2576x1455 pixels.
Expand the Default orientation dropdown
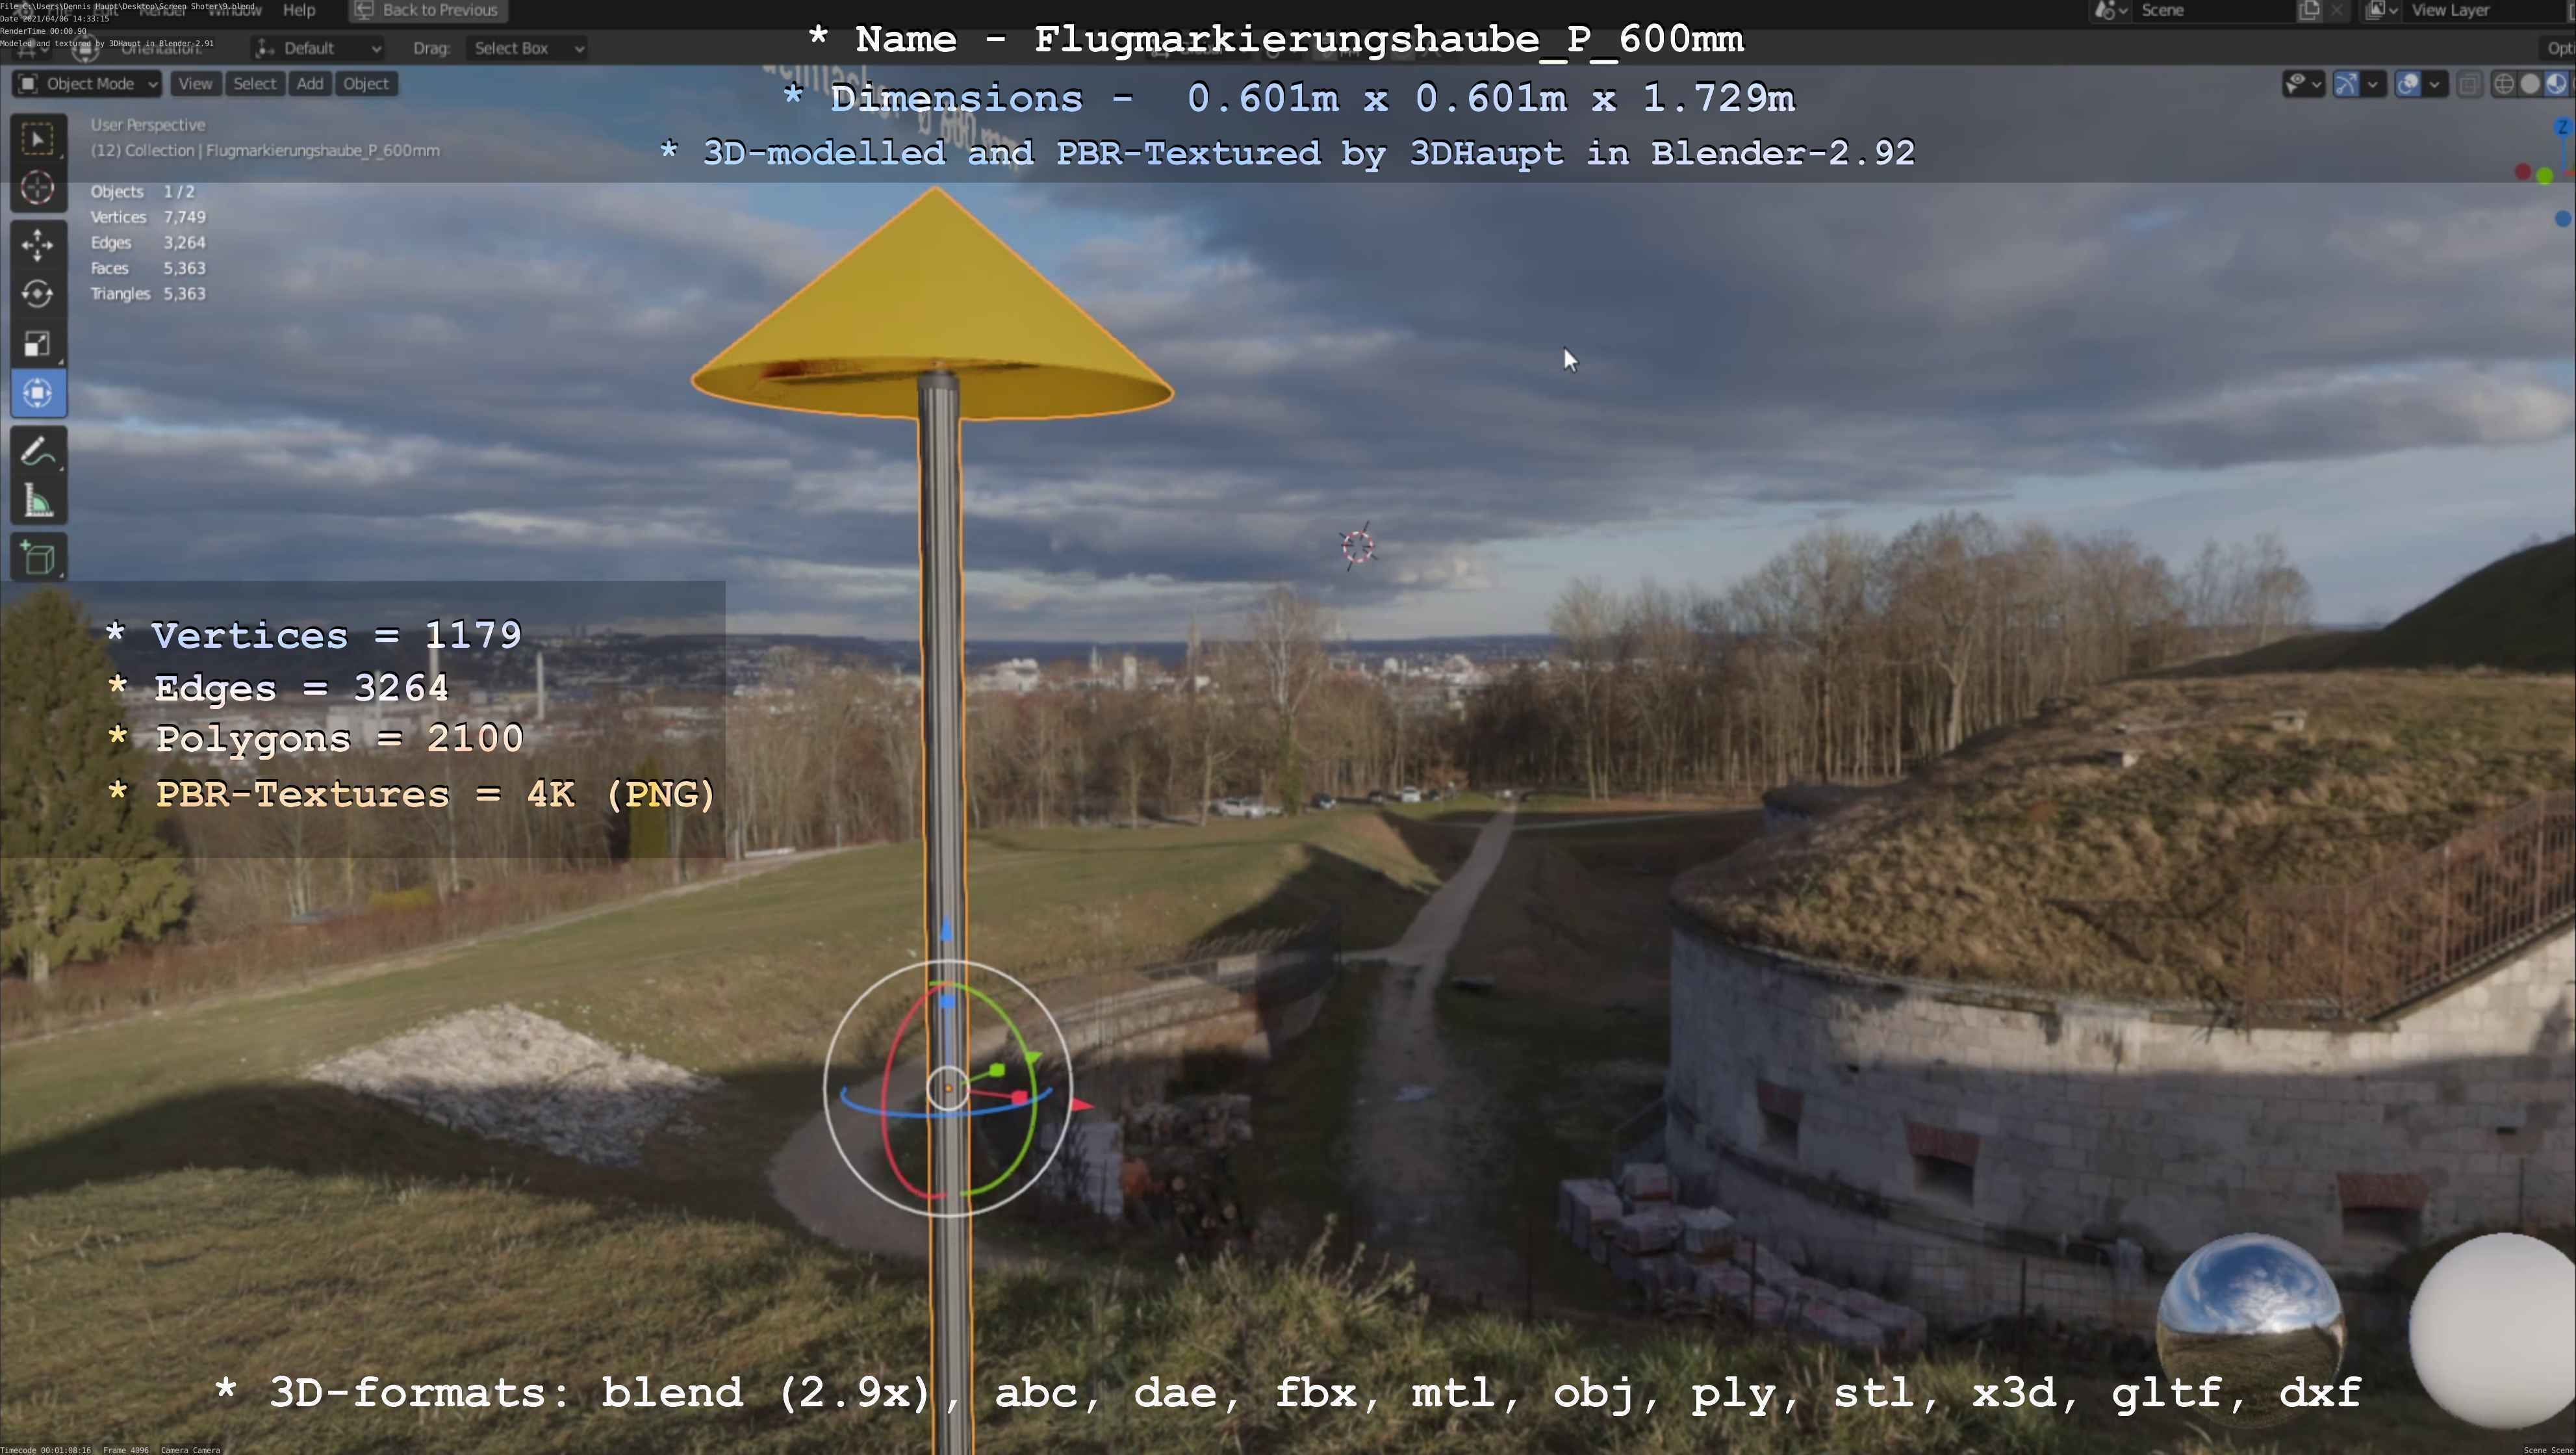[x=318, y=48]
